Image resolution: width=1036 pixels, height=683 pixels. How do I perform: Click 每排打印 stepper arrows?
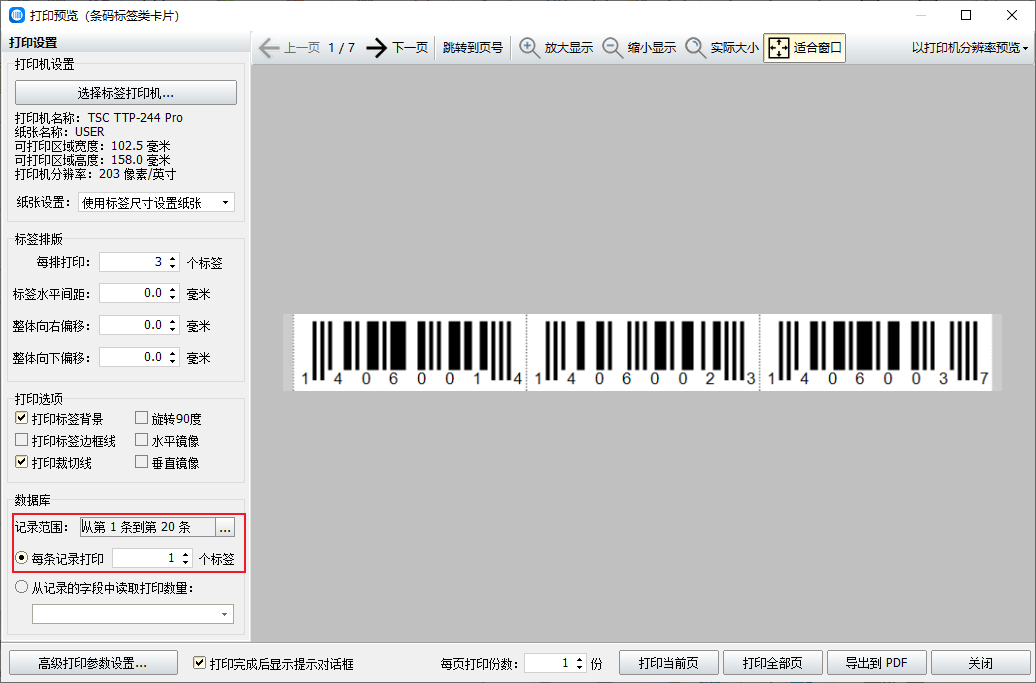coord(172,262)
